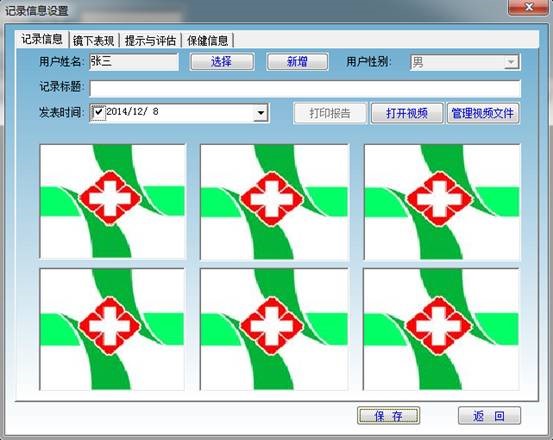Screen dimensions: 553x440
Task: Switch to the 镜下表现 tab
Action: [93, 41]
